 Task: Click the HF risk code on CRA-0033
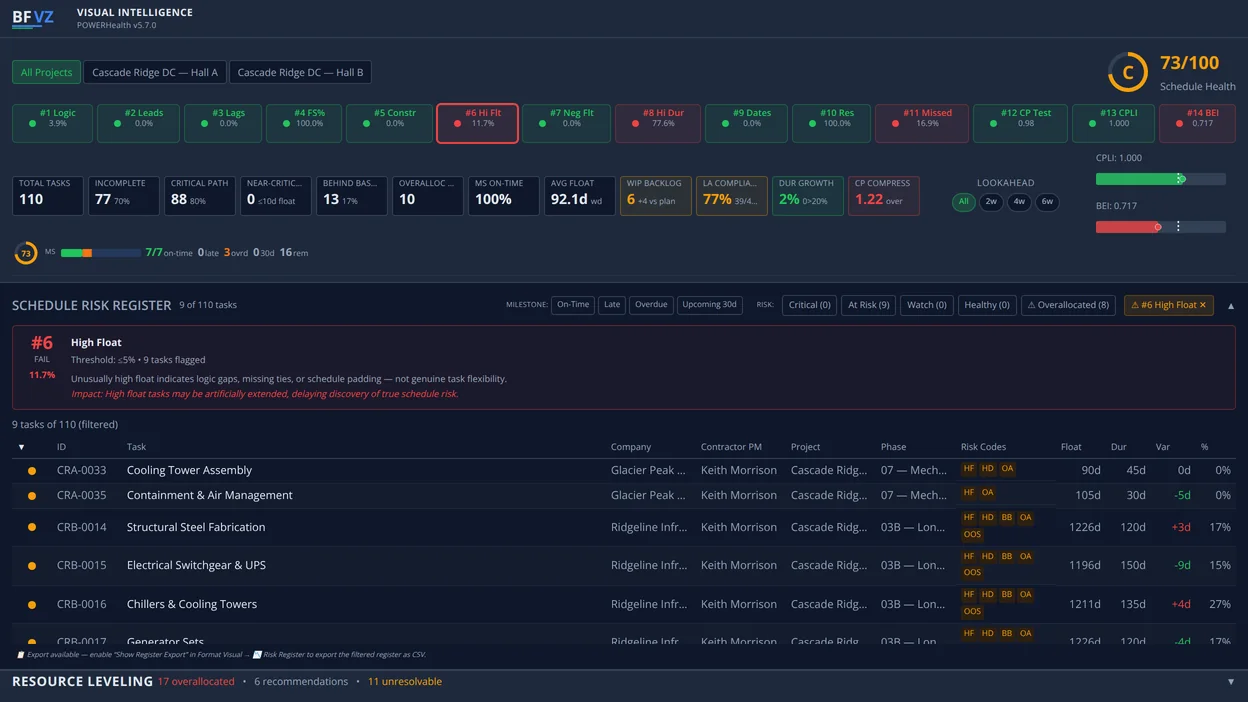point(968,469)
